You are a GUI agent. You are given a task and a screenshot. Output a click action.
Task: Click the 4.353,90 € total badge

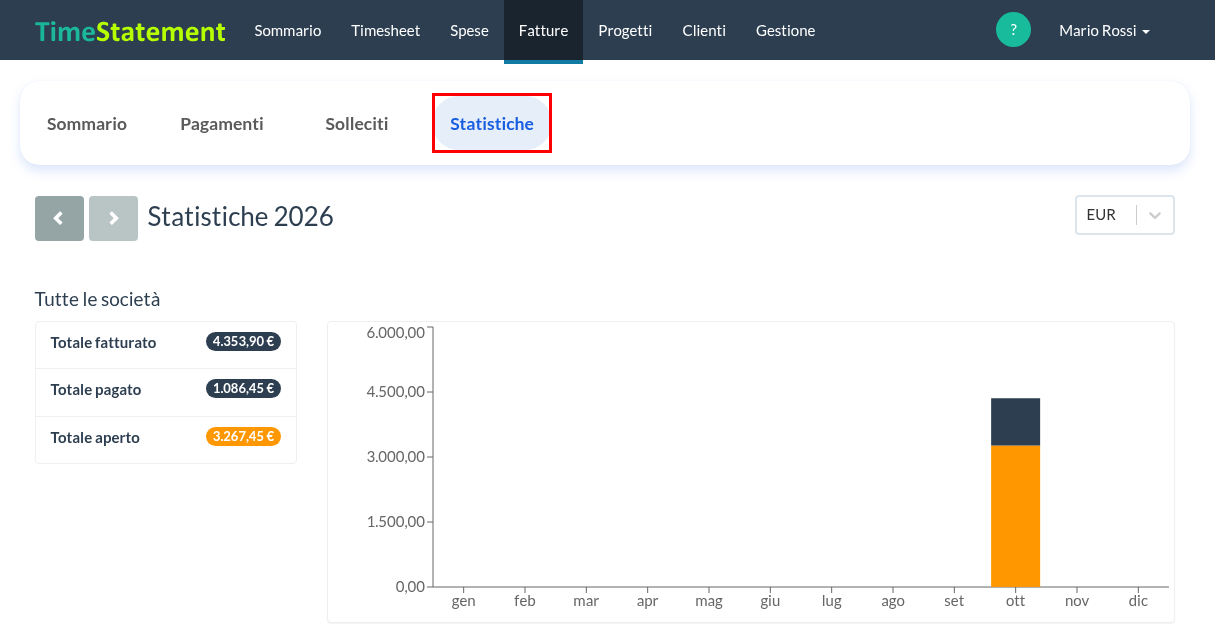point(243,341)
